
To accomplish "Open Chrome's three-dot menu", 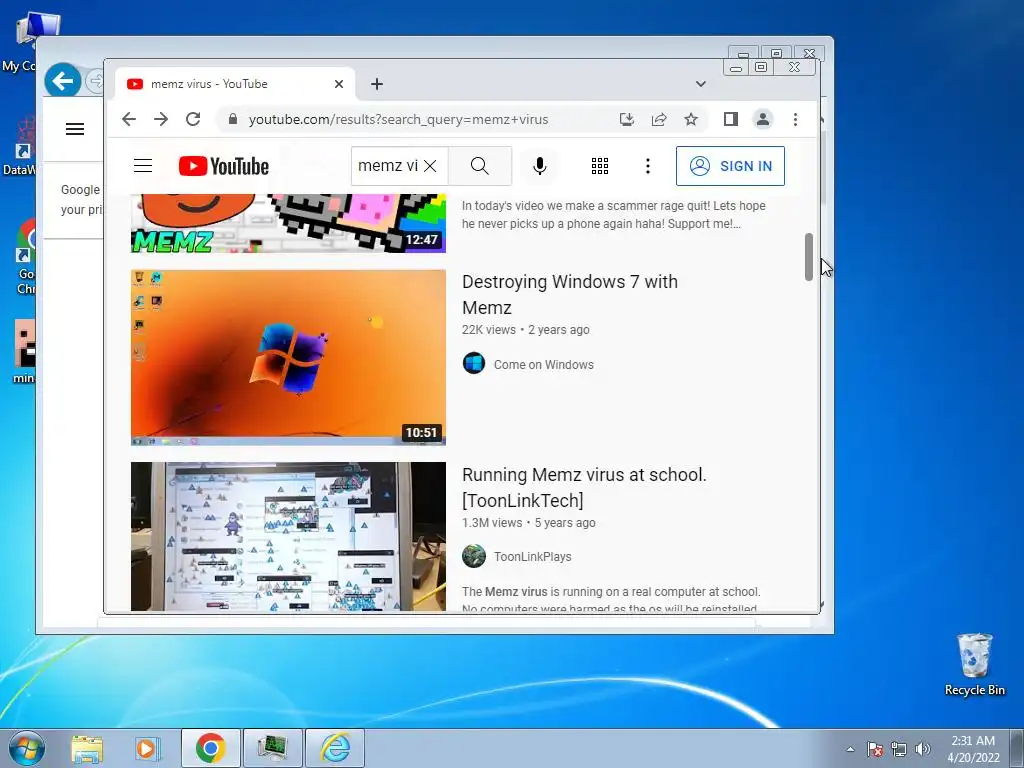I will pos(795,119).
